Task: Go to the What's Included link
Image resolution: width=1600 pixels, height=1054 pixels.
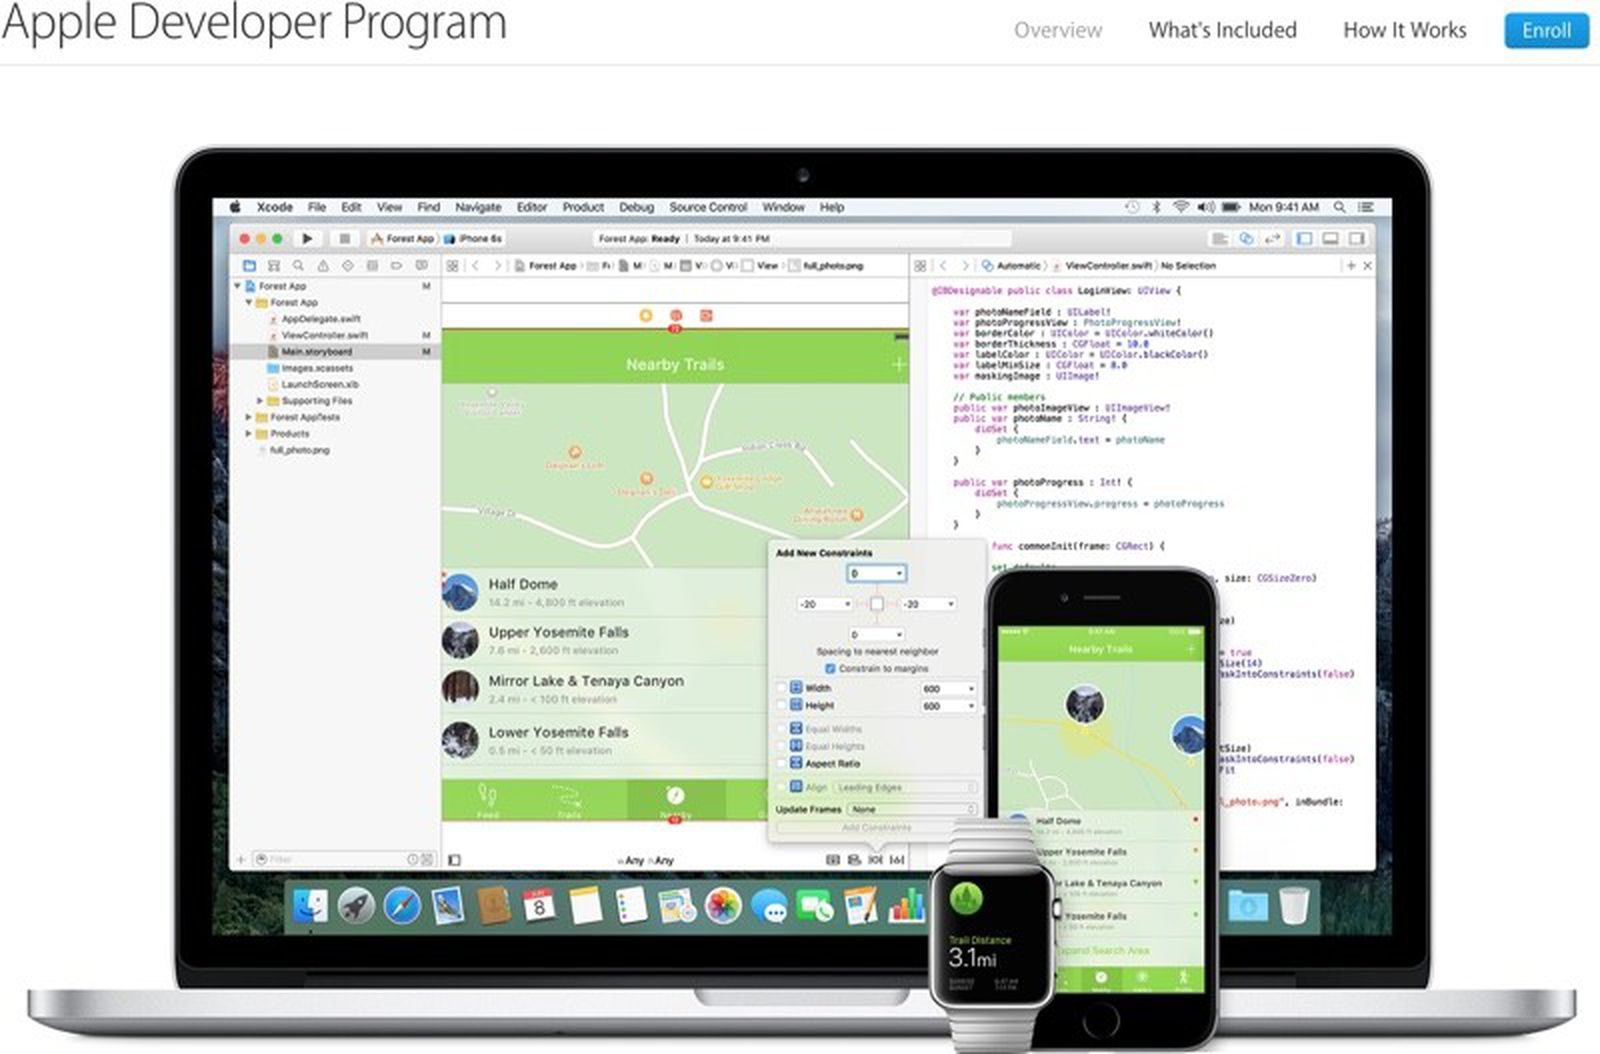Action: tap(1222, 30)
